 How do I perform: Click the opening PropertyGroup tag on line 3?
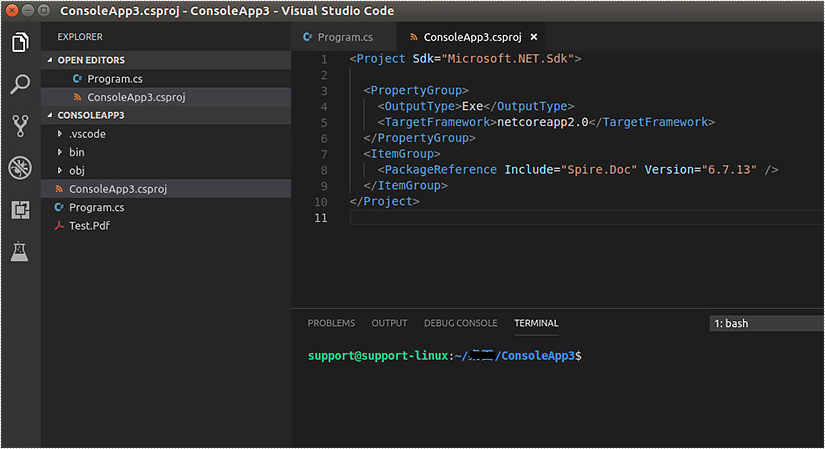pos(416,91)
